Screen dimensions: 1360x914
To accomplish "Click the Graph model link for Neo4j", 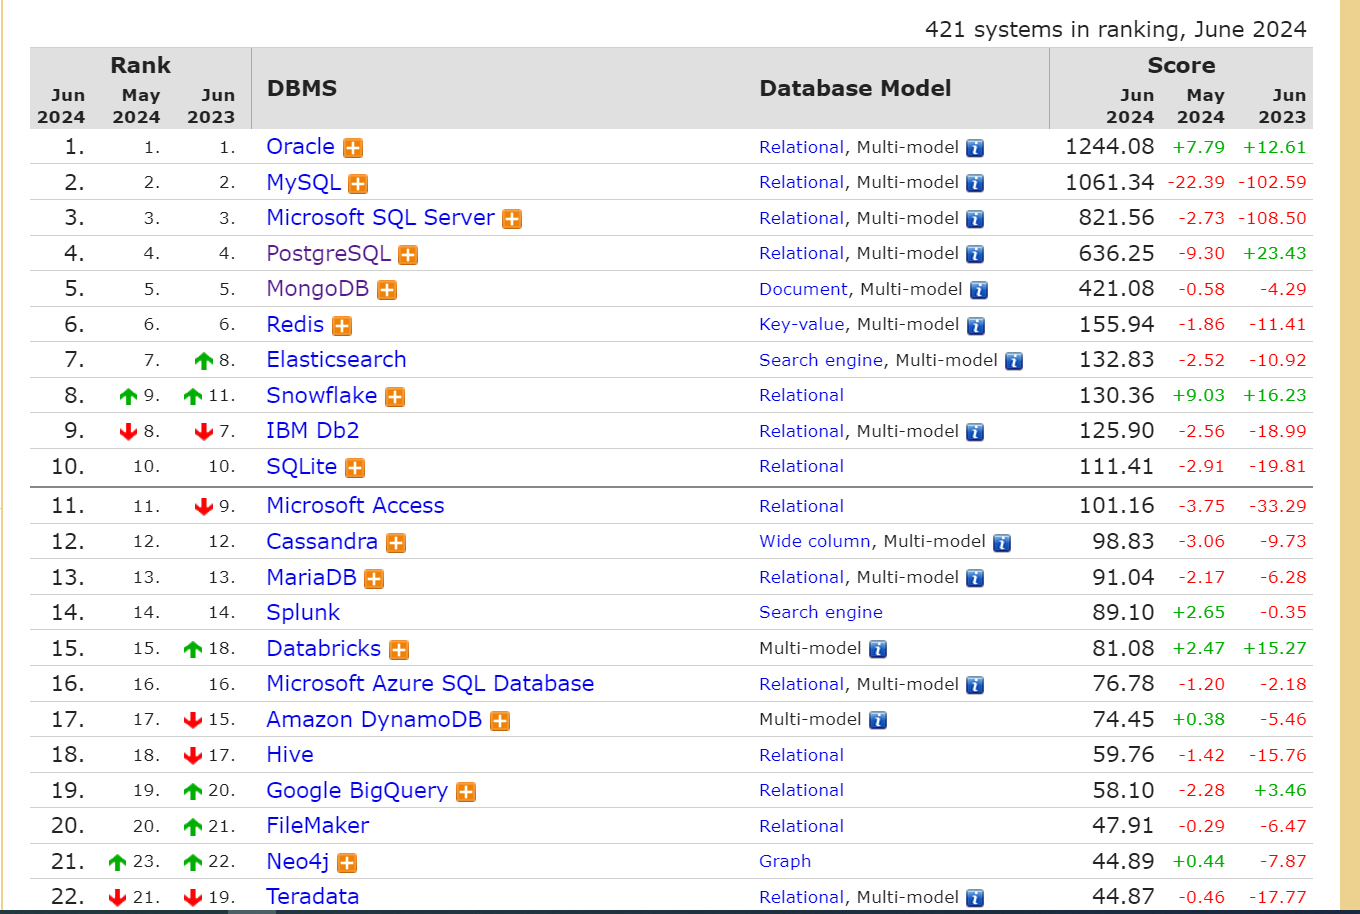I will tap(785, 861).
